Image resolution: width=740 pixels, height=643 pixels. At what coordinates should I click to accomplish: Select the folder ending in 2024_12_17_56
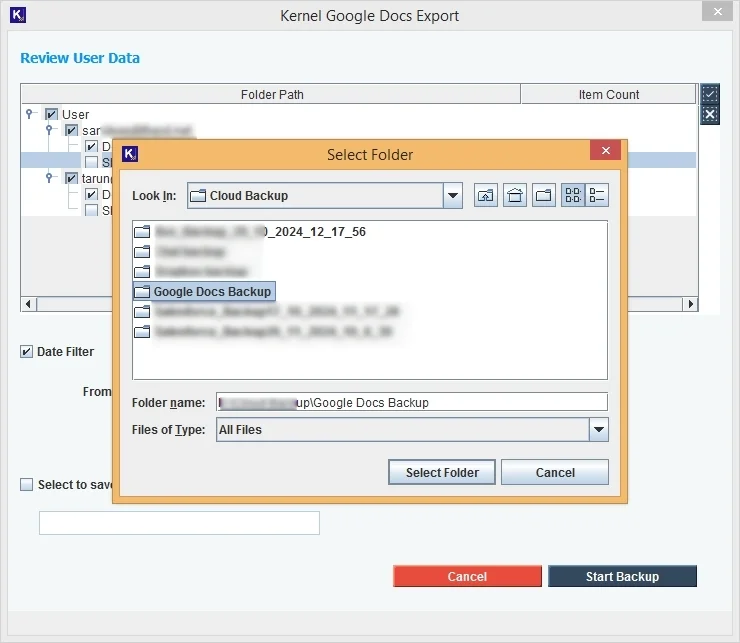[x=258, y=232]
